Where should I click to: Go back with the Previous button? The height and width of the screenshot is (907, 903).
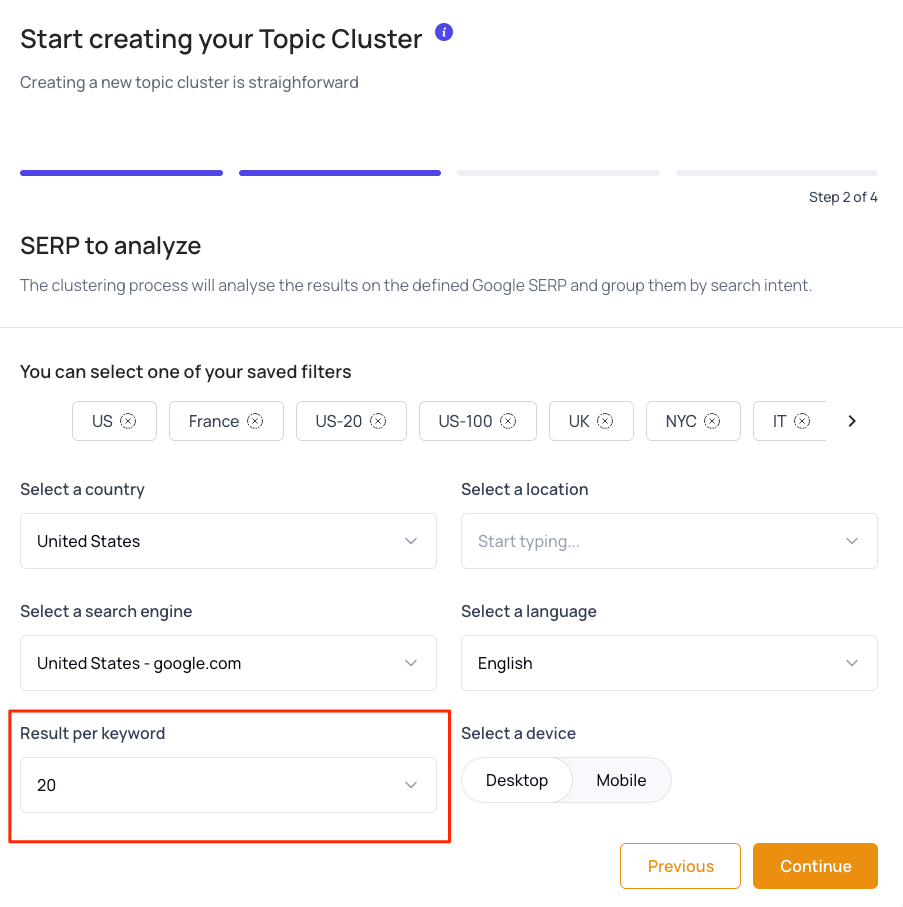pos(680,866)
